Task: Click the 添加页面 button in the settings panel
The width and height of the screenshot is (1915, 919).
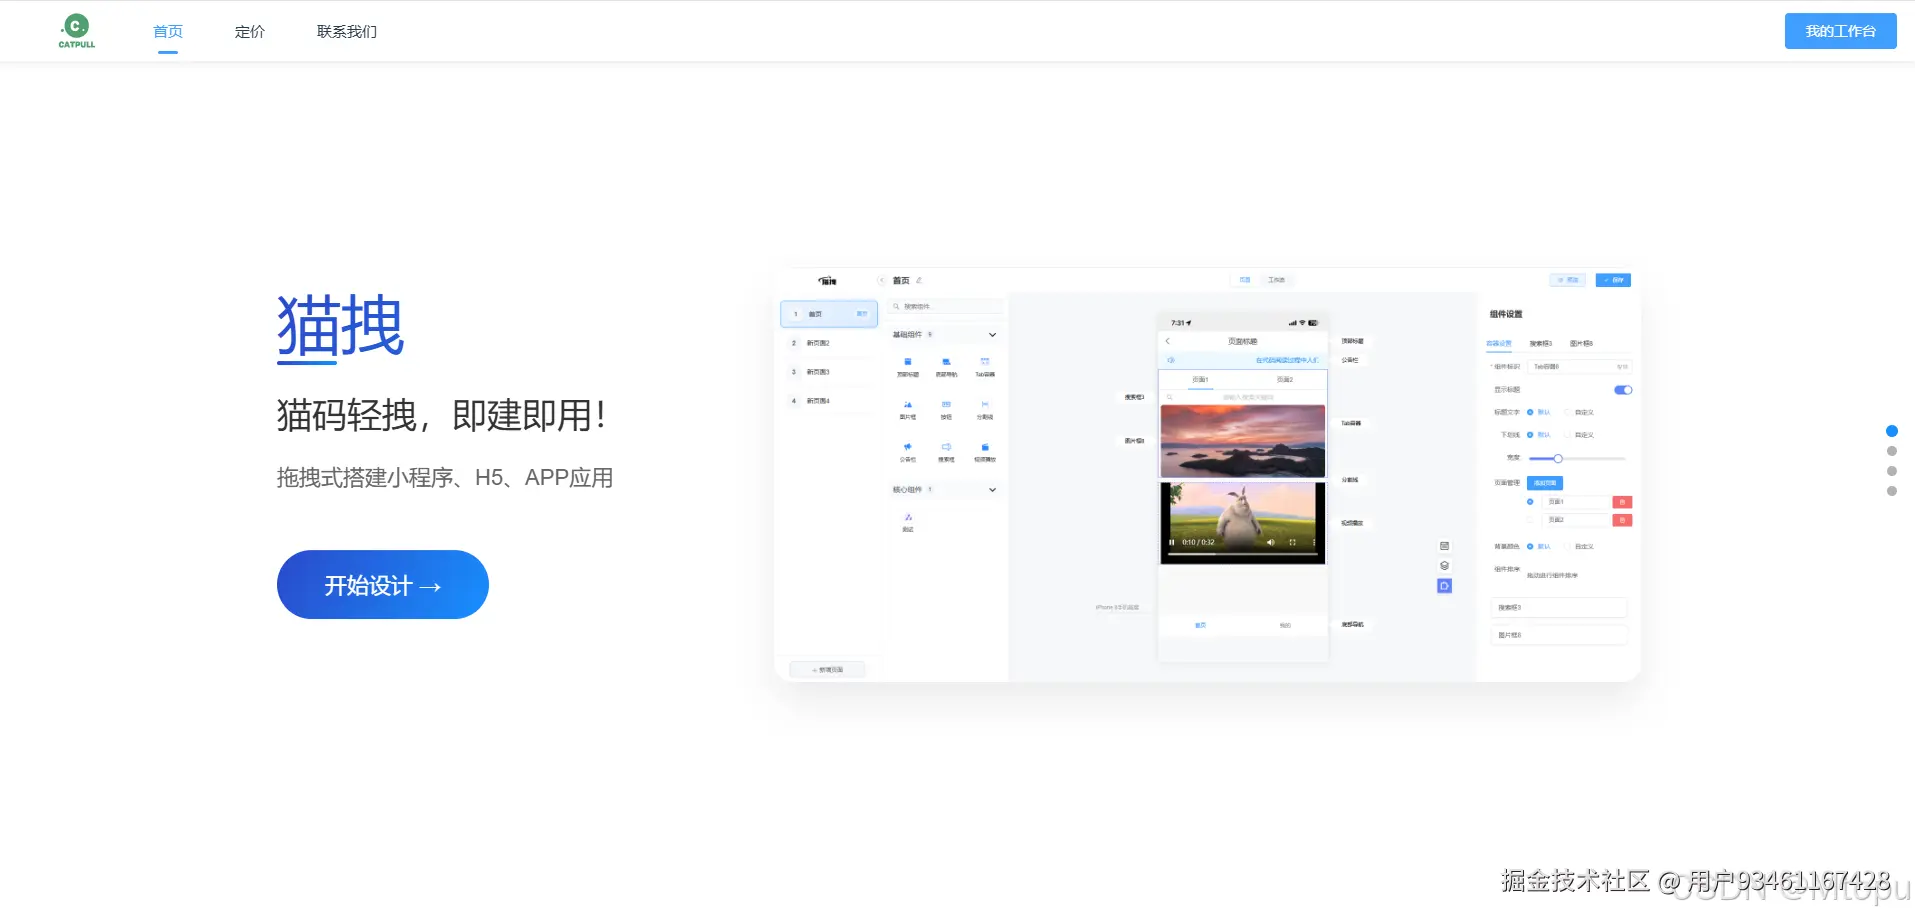Action: (x=1545, y=483)
